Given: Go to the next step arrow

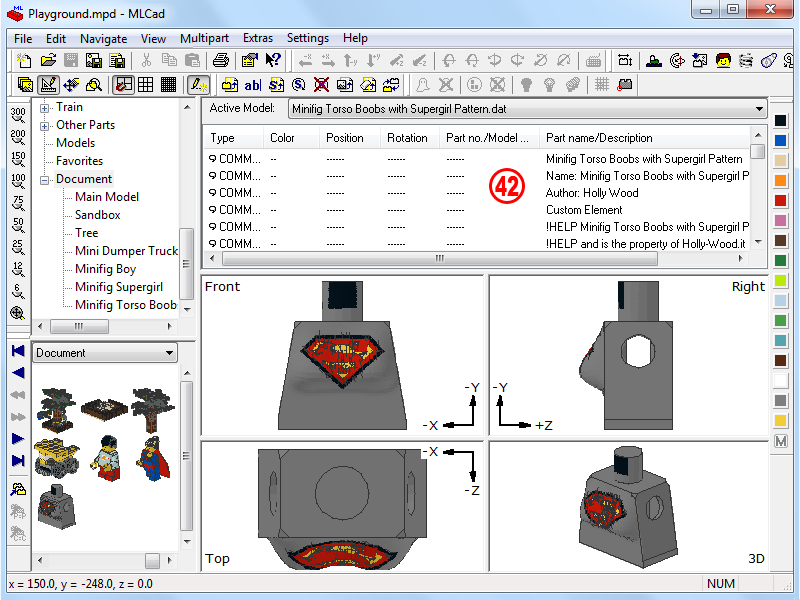Looking at the screenshot, I should [18, 439].
